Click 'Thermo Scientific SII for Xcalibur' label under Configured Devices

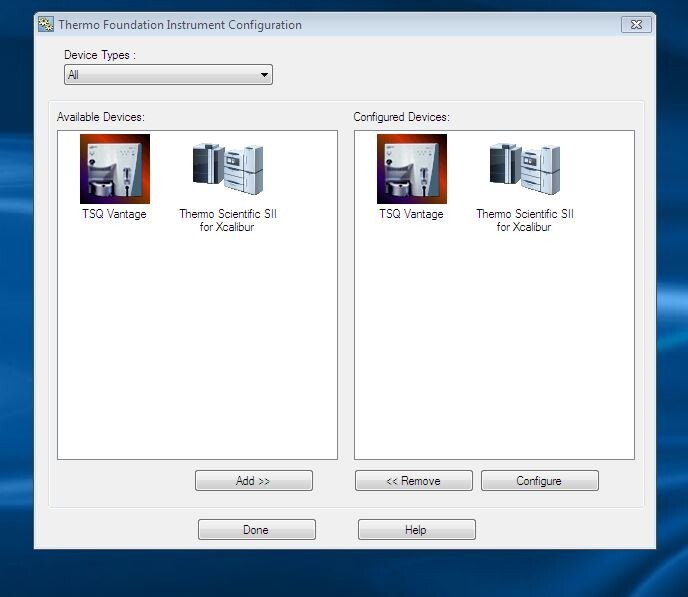click(525, 220)
